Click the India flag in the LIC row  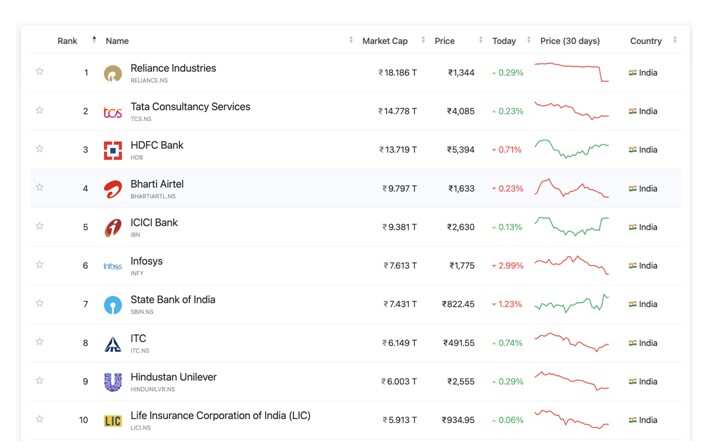[633, 420]
